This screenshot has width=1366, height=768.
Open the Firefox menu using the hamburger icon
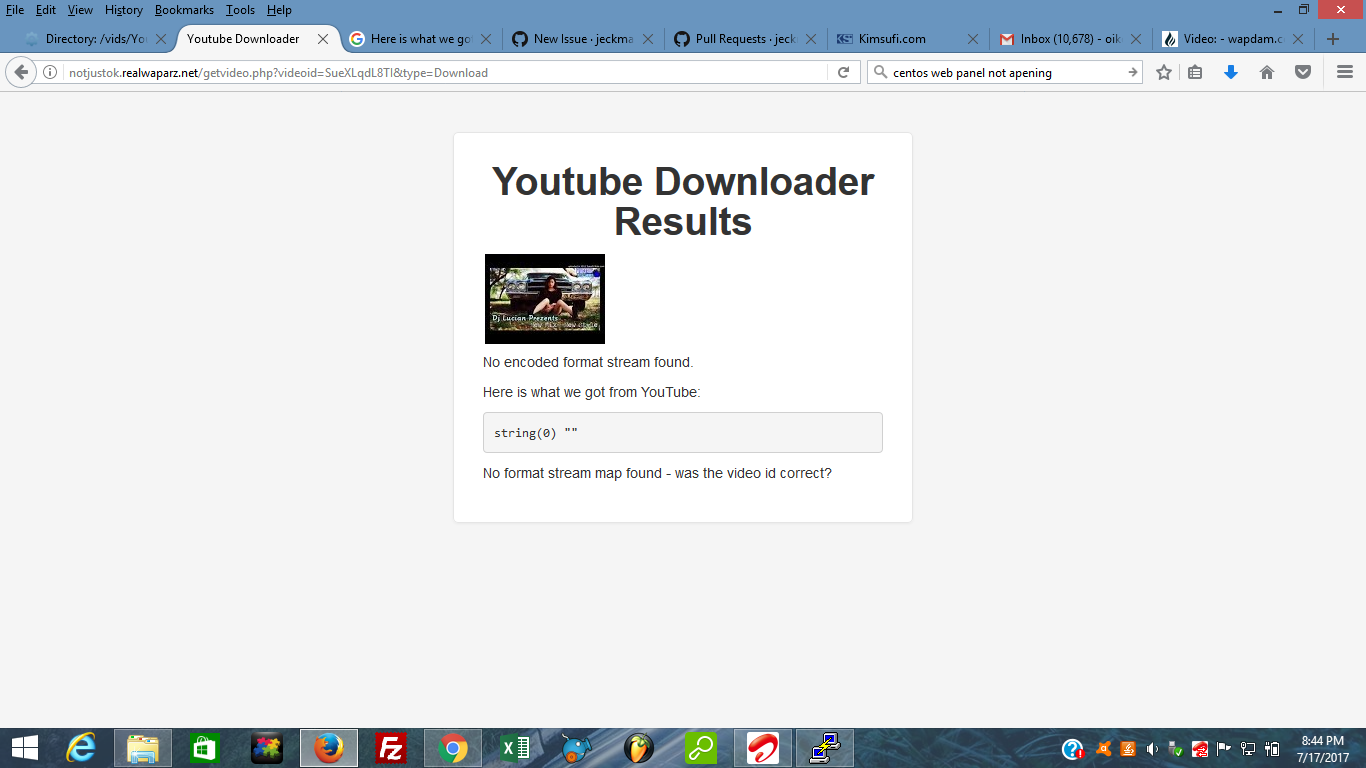[1344, 72]
